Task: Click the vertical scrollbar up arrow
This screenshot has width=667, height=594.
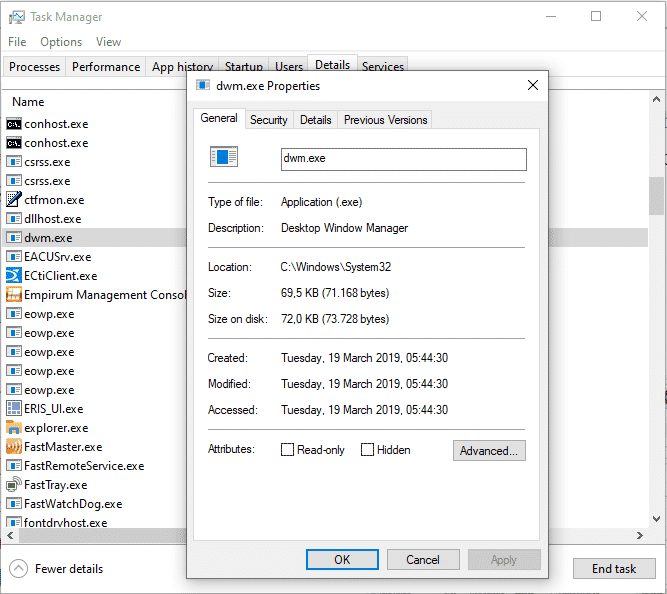Action: 656,99
